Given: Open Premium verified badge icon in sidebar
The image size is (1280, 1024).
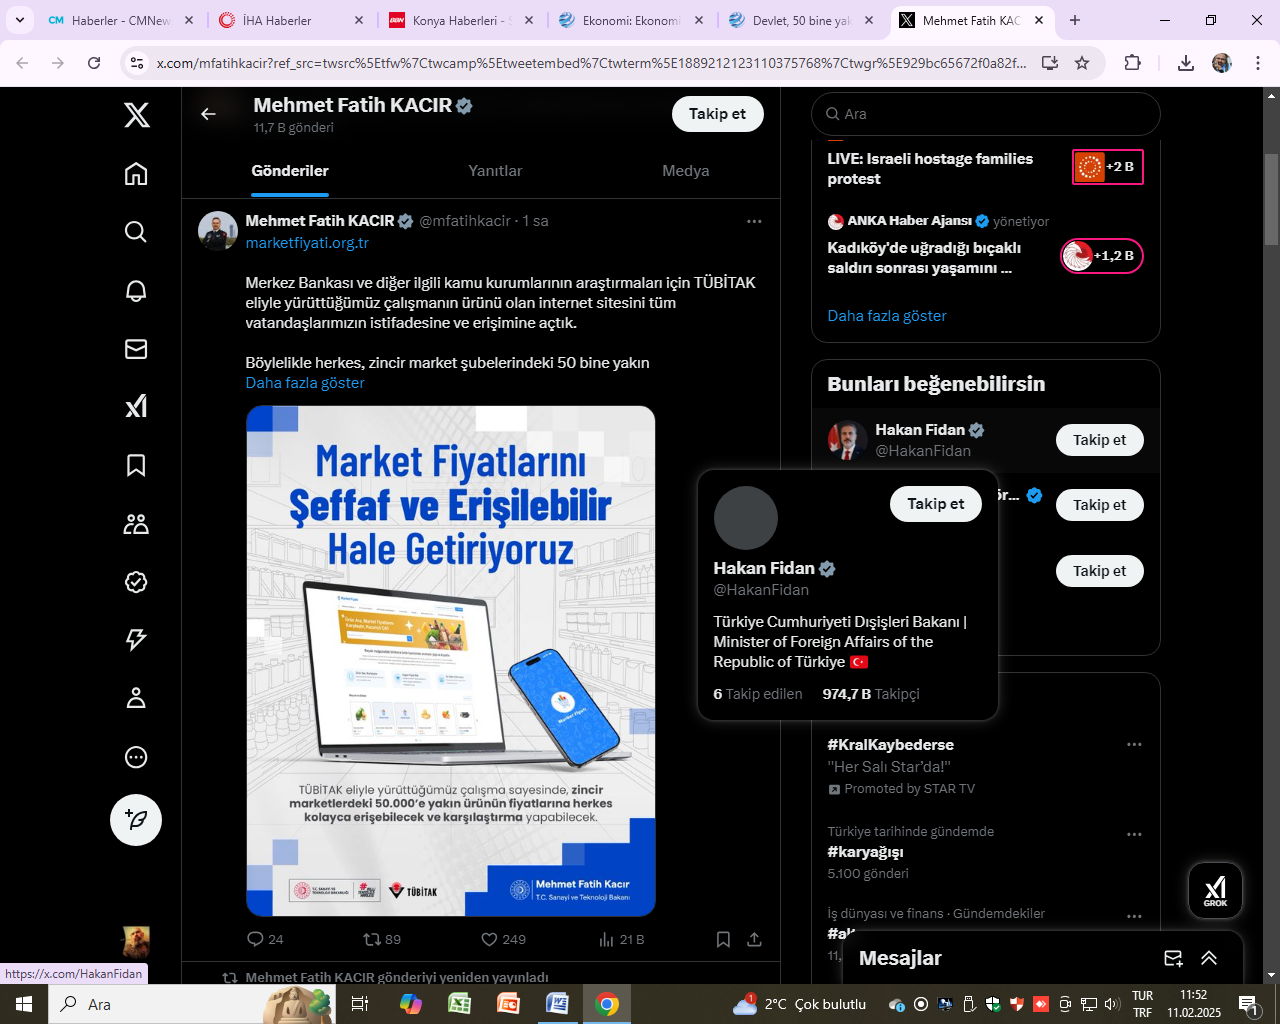Looking at the screenshot, I should [136, 582].
